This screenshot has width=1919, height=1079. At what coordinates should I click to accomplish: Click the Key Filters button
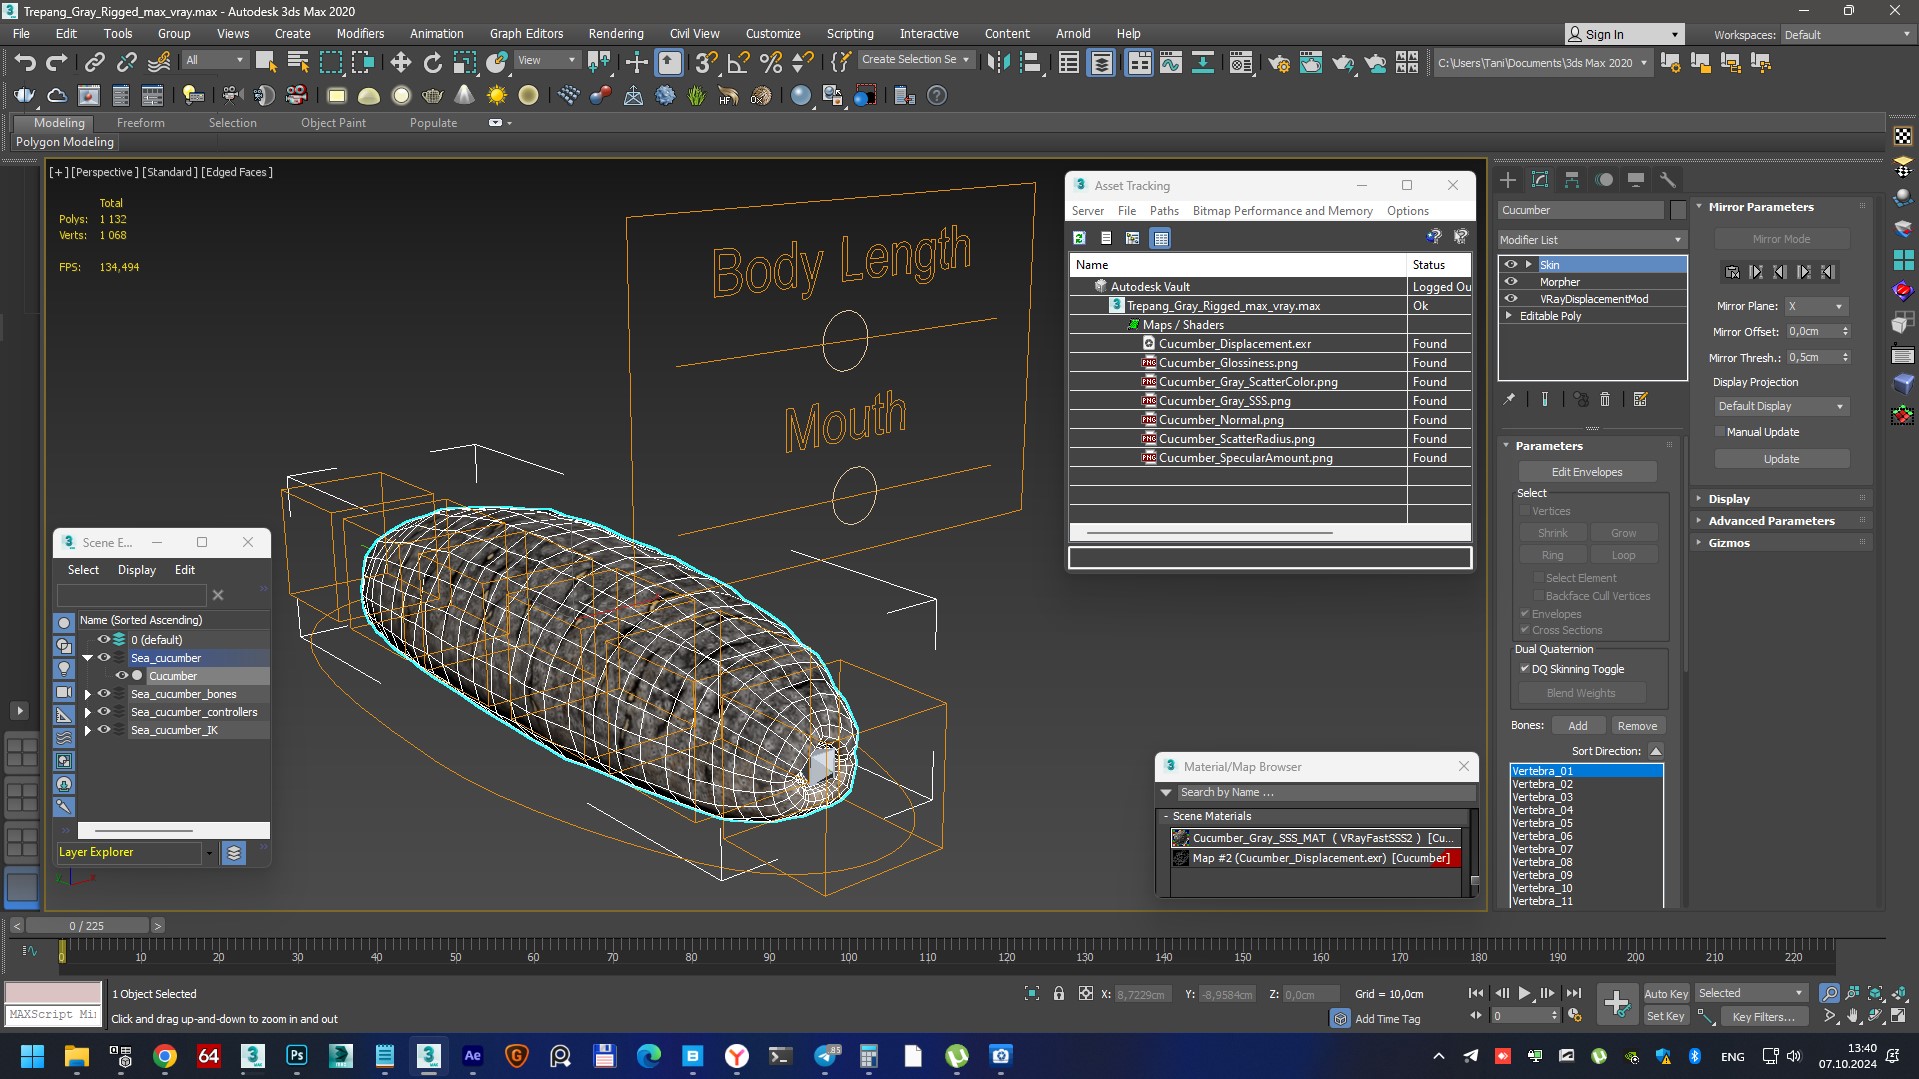coord(1763,1017)
